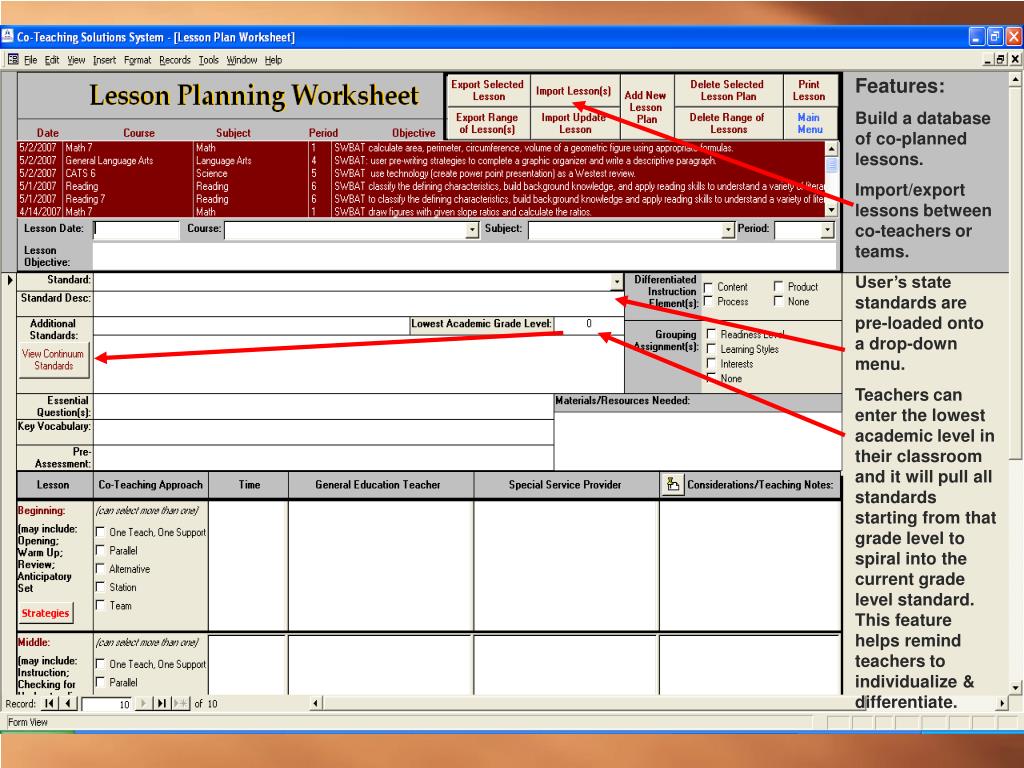1024x768 pixels.
Task: Click the app icon in title bar
Action: pyautogui.click(x=7, y=36)
